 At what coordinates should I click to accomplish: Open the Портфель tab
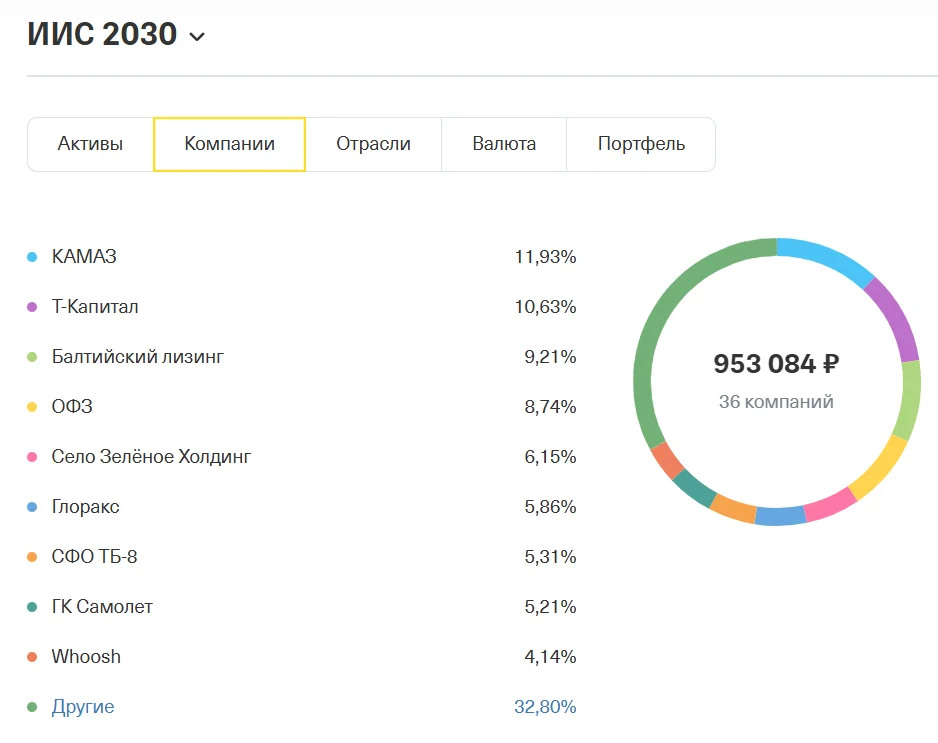pos(641,144)
